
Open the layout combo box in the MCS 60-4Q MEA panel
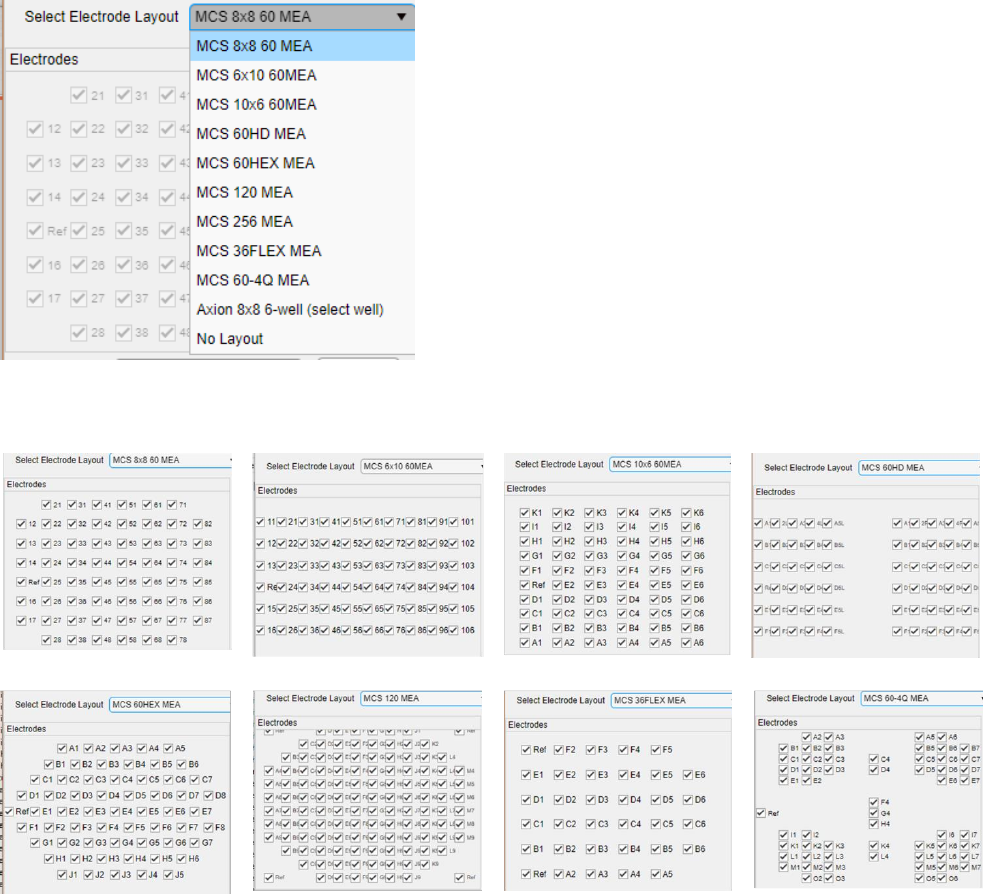(x=921, y=698)
